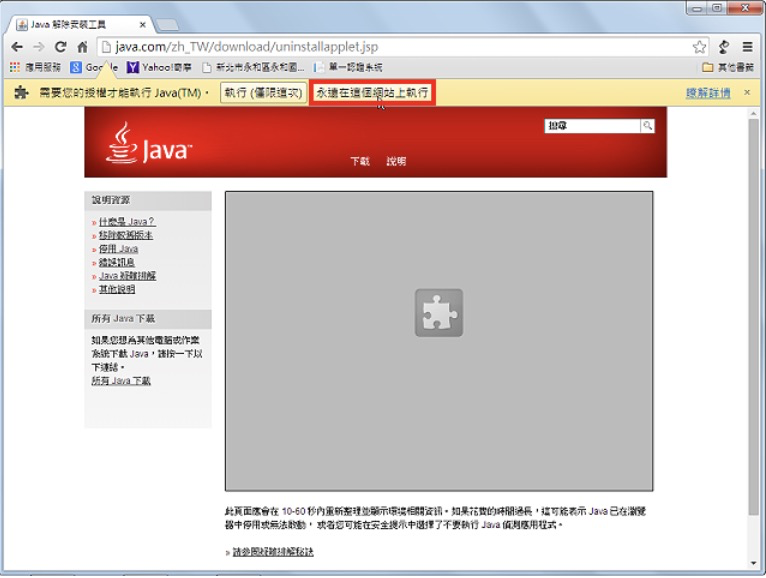Screen dimensions: 766x578
Task: Click the magnifier search icon
Action: pyautogui.click(x=647, y=126)
